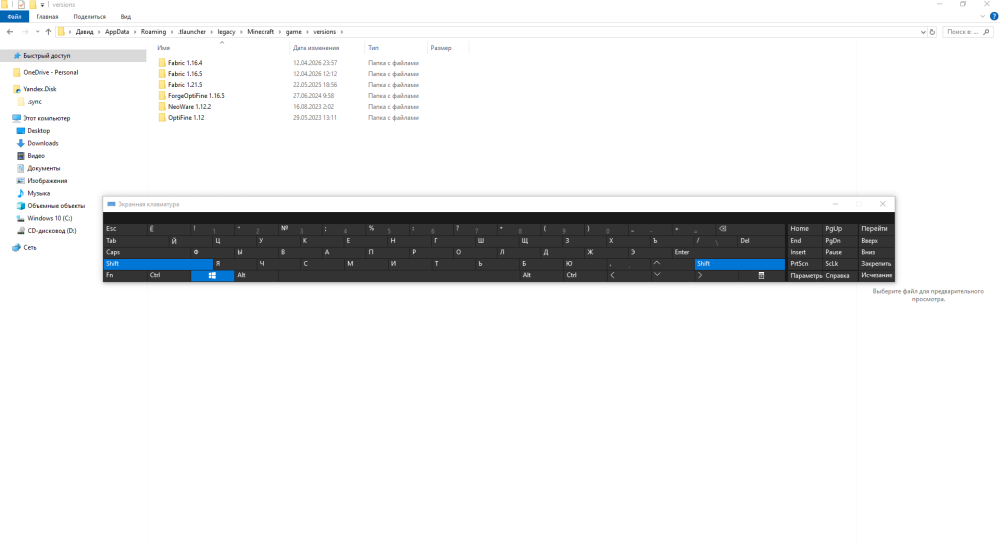Click the New folder icon in title bar
Screen dimensions: 1000x545
(x=33, y=4)
